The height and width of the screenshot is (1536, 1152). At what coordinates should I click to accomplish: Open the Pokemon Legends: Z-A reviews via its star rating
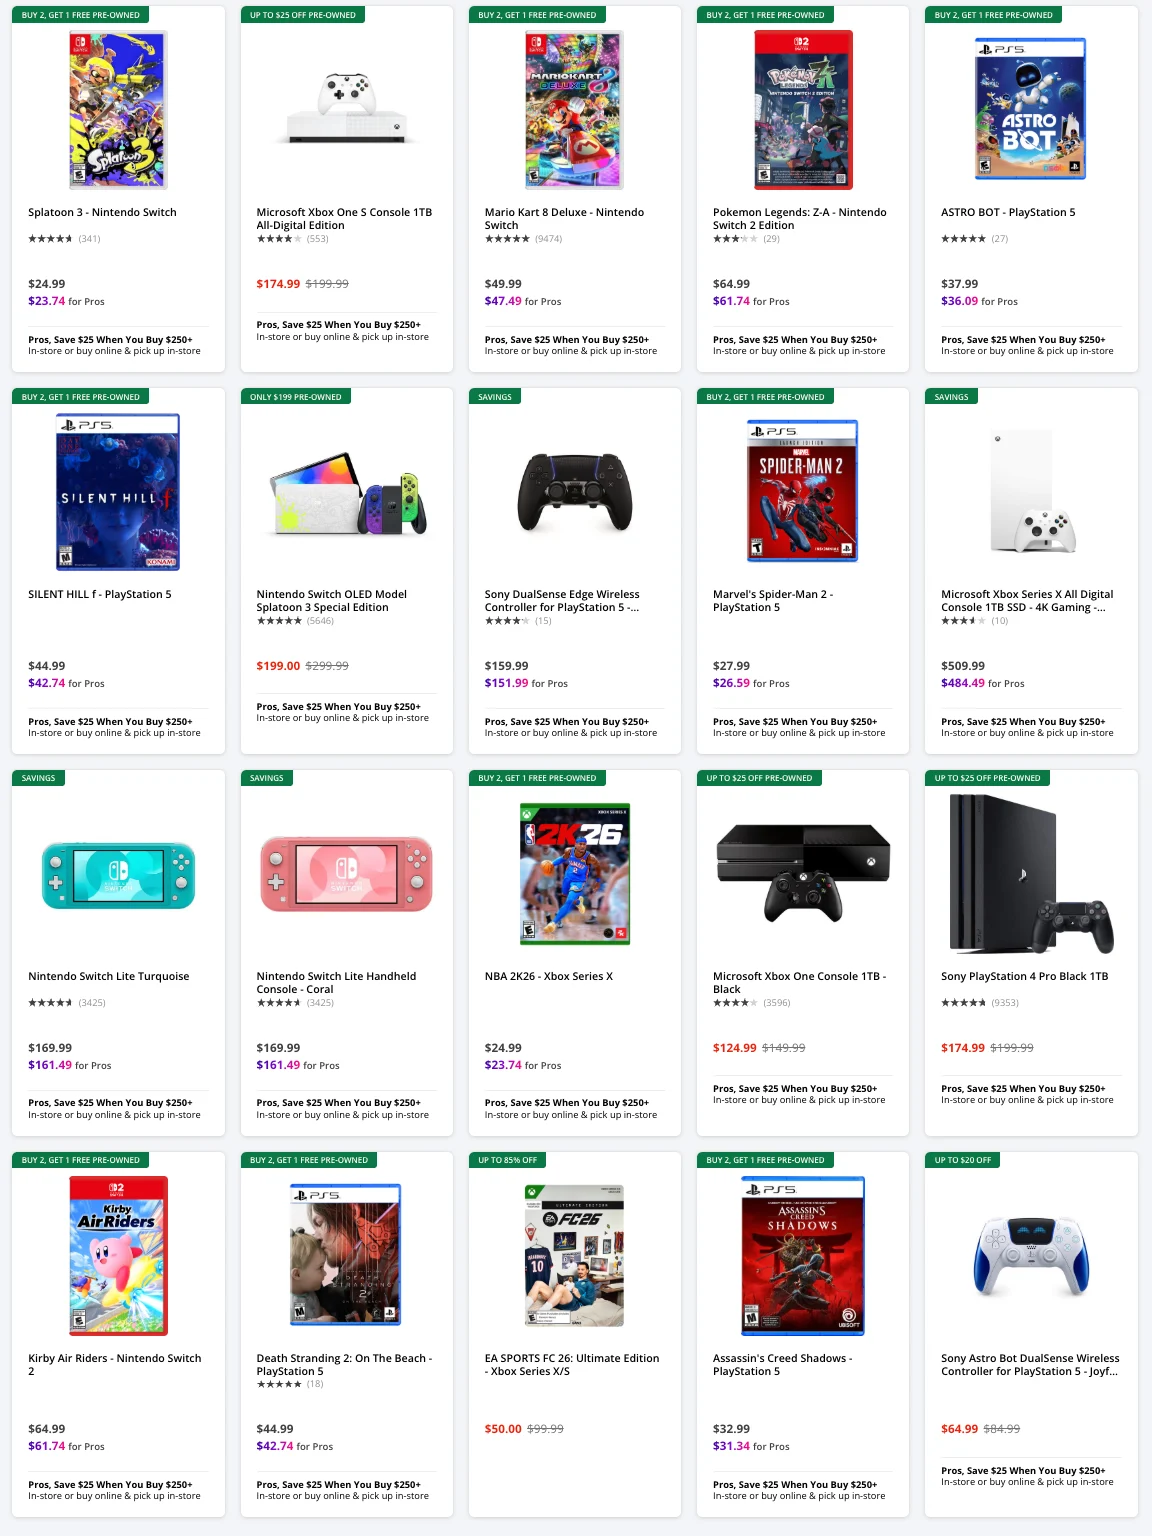click(740, 239)
